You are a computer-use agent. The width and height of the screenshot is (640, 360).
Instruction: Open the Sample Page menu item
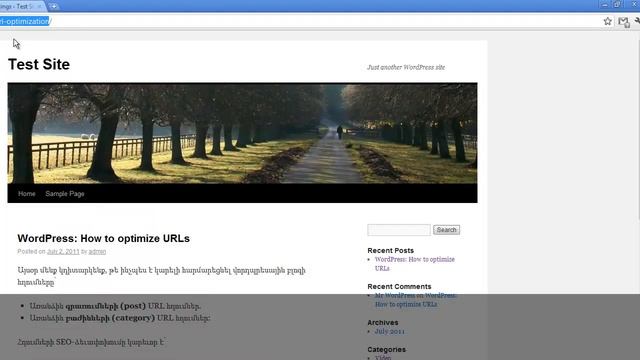click(64, 193)
